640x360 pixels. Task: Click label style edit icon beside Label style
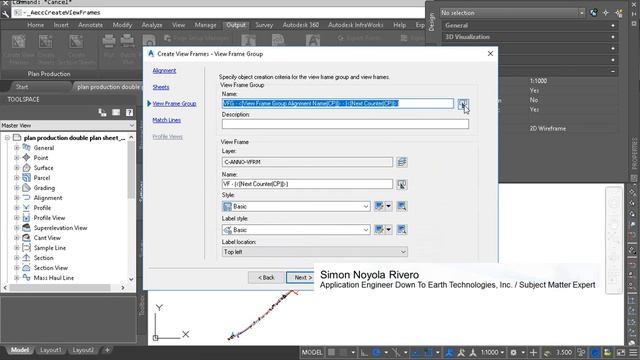(x=379, y=229)
